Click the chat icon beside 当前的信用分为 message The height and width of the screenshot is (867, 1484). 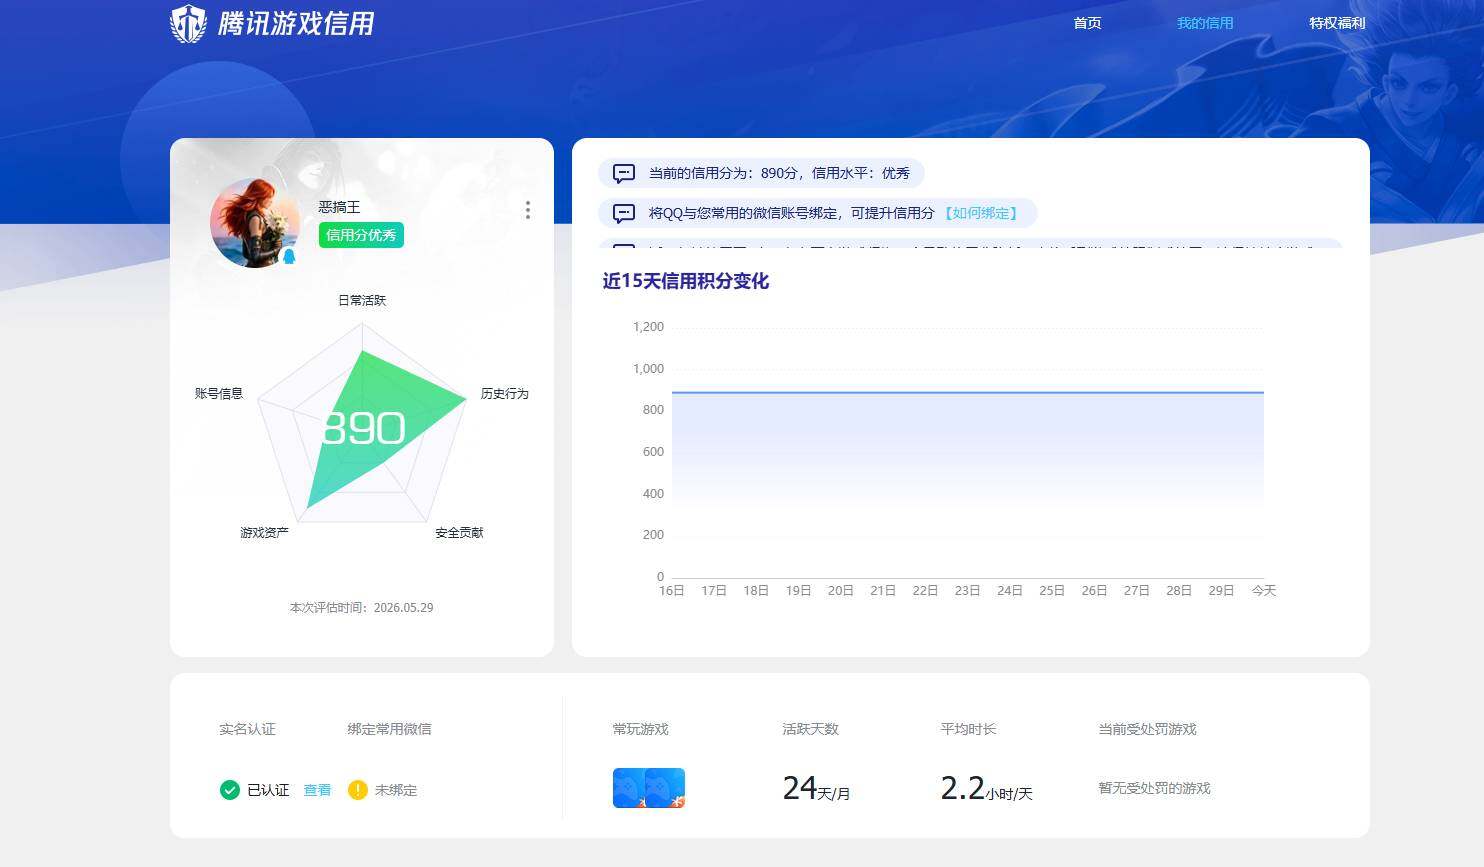(x=624, y=174)
